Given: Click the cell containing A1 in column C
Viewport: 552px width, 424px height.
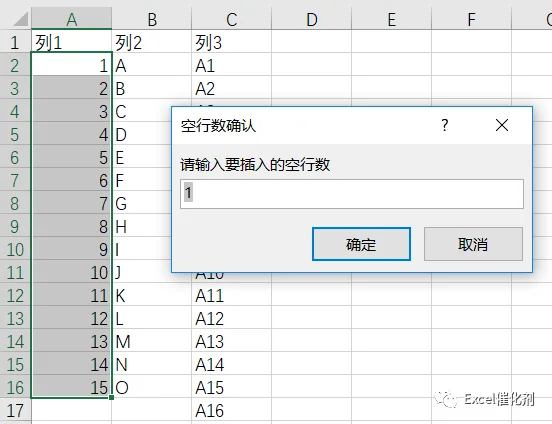Looking at the screenshot, I should point(232,65).
